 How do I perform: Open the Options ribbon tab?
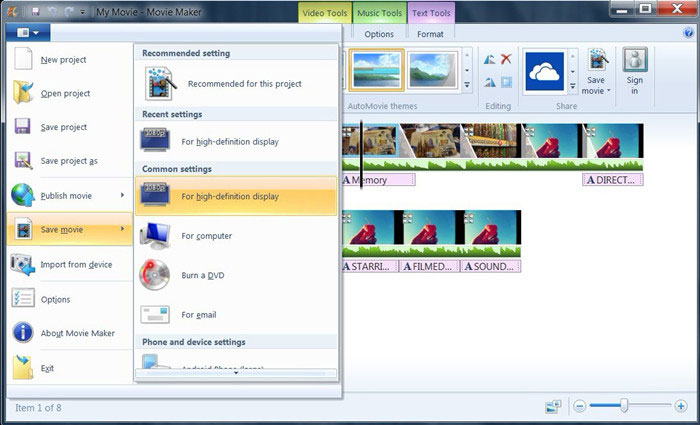379,34
